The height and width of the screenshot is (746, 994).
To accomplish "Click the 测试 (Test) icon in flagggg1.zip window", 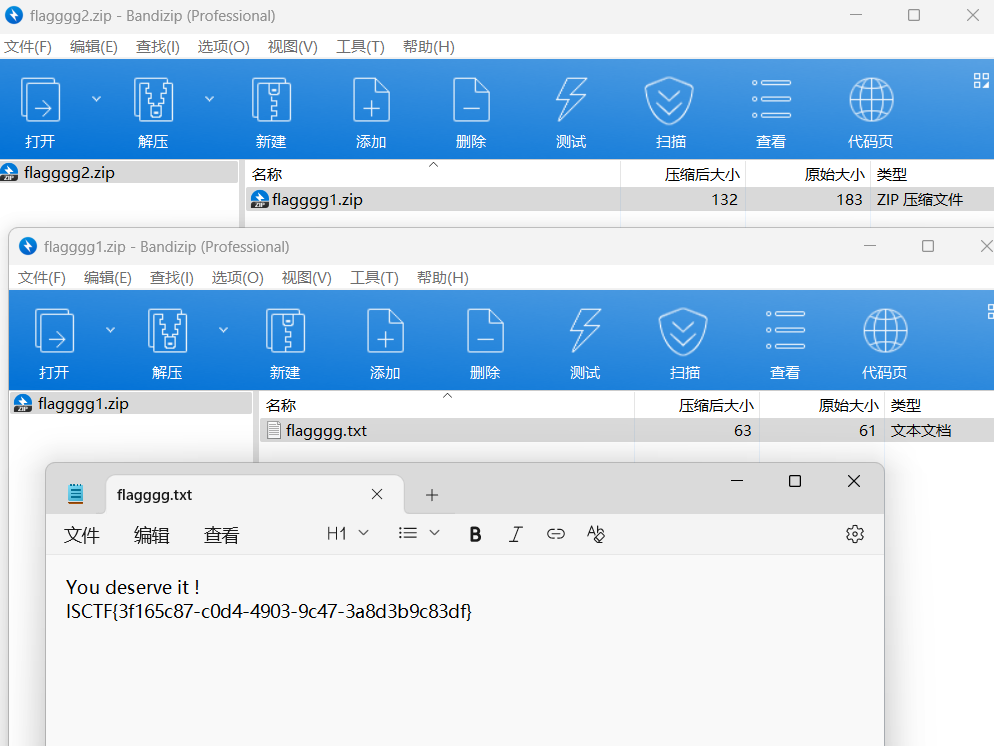I will [x=584, y=331].
